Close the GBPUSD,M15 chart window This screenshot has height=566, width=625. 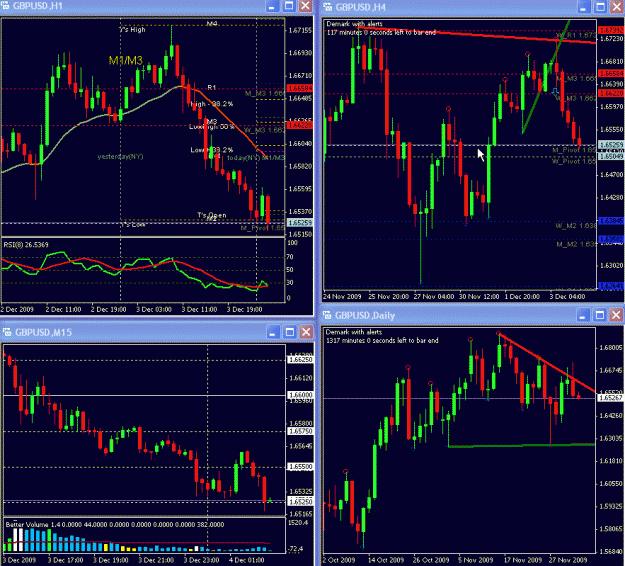coord(306,332)
